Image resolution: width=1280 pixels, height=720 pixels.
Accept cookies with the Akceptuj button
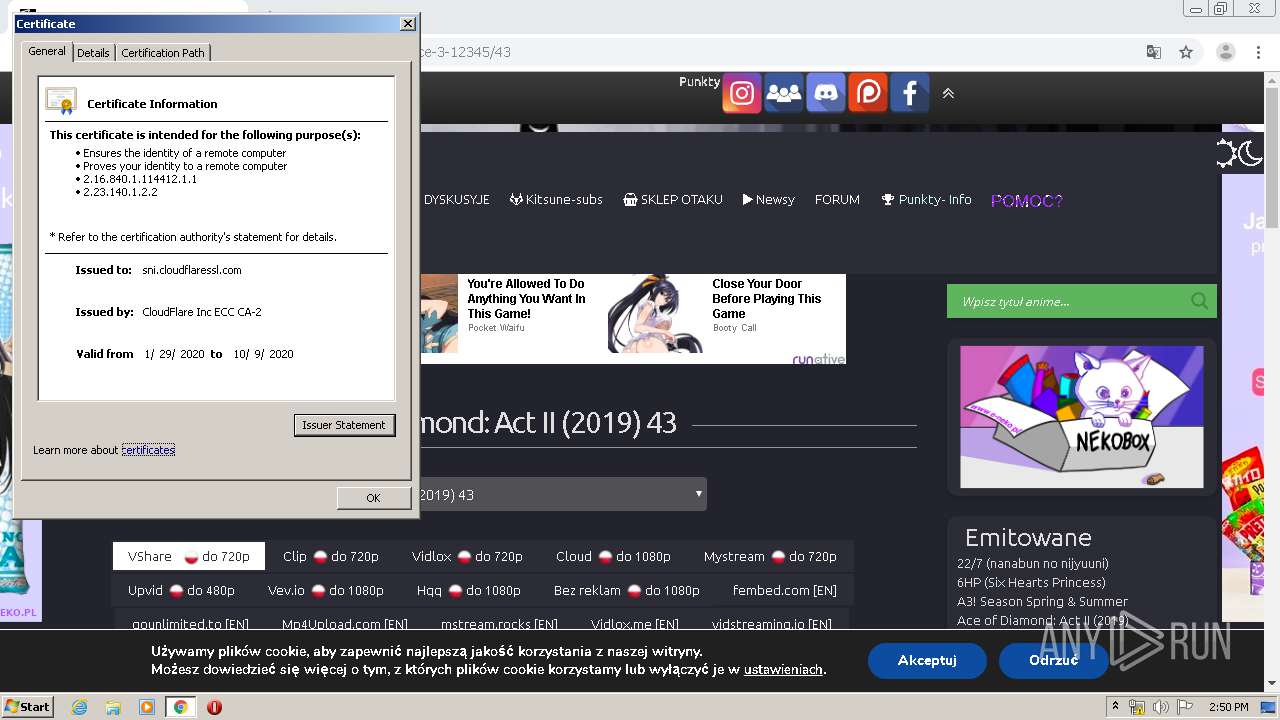coord(927,660)
